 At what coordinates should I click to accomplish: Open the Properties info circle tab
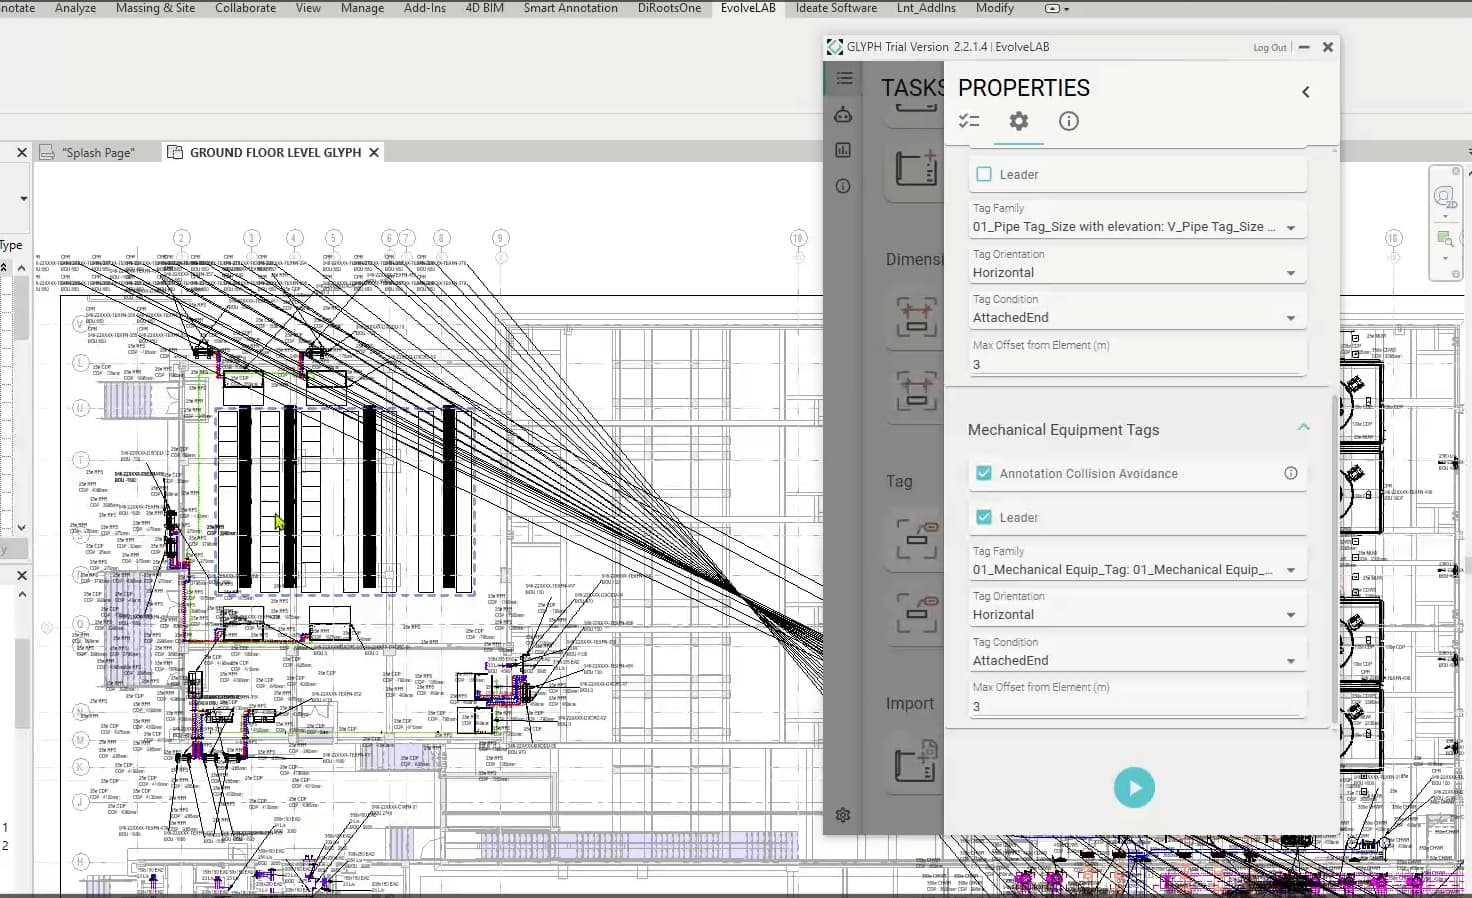[1069, 121]
